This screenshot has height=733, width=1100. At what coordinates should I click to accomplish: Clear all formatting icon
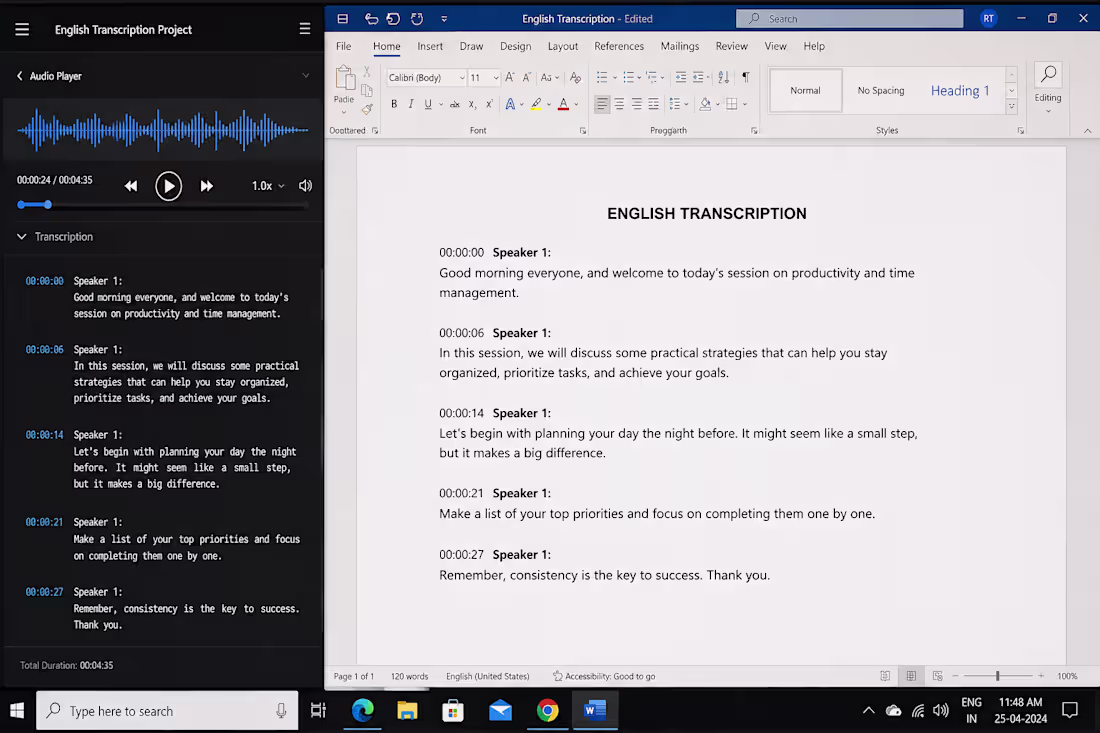[575, 78]
